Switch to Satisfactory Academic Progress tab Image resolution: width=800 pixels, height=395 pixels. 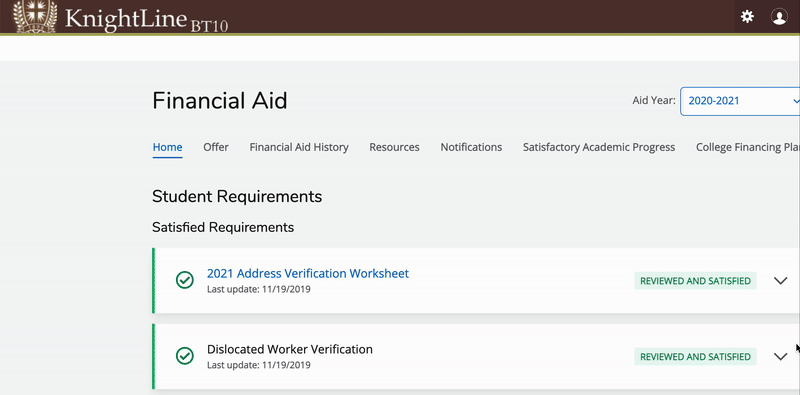[599, 147]
